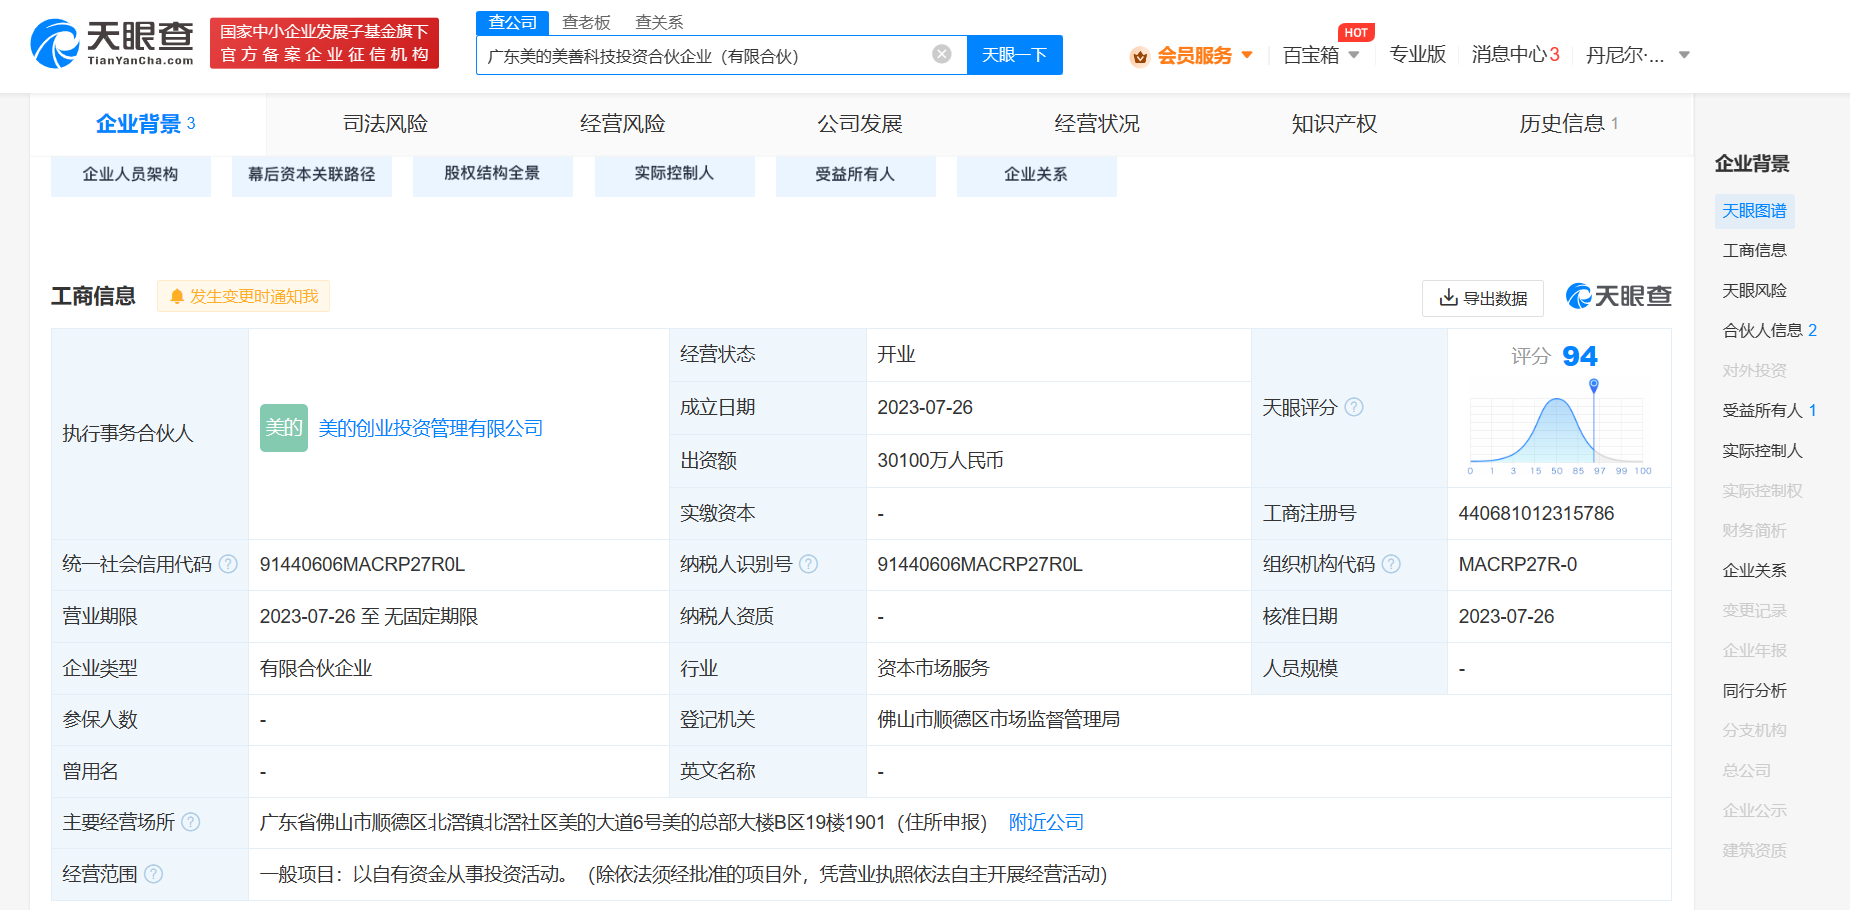This screenshot has height=910, width=1850.
Task: Open help icon beside 组织机构代码
Action: pos(1391,564)
